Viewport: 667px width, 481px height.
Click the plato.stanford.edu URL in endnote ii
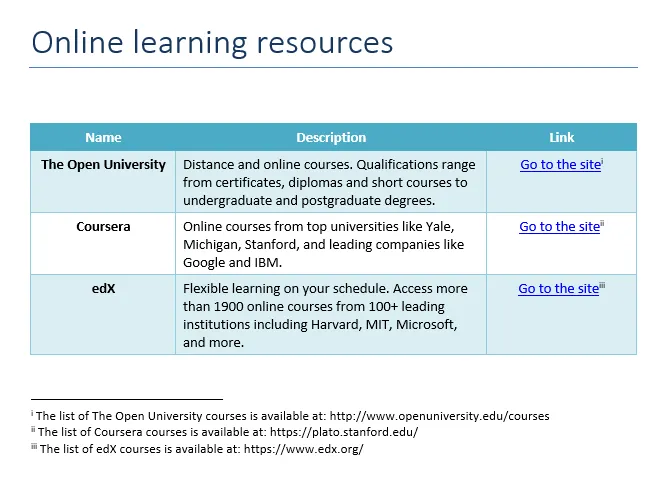click(344, 432)
